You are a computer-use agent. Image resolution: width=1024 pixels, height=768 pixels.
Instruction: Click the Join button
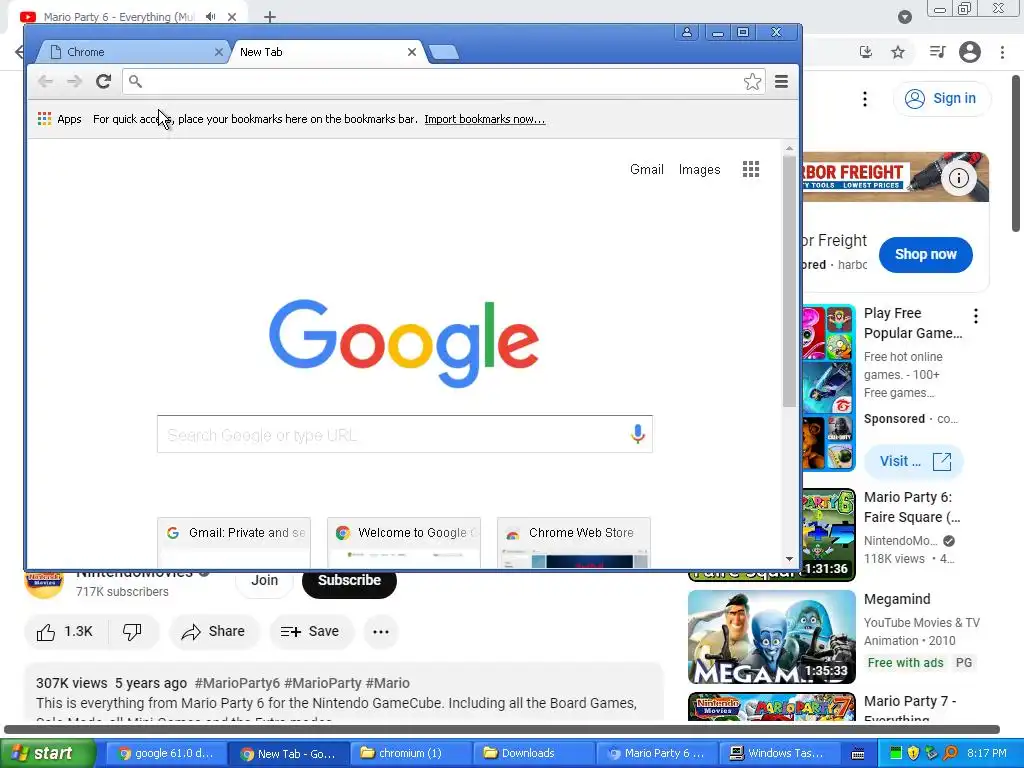[x=264, y=581]
